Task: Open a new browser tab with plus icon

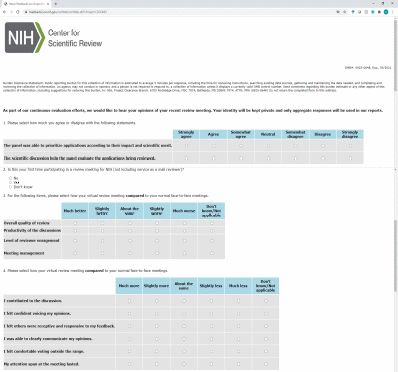Action: [x=55, y=4]
